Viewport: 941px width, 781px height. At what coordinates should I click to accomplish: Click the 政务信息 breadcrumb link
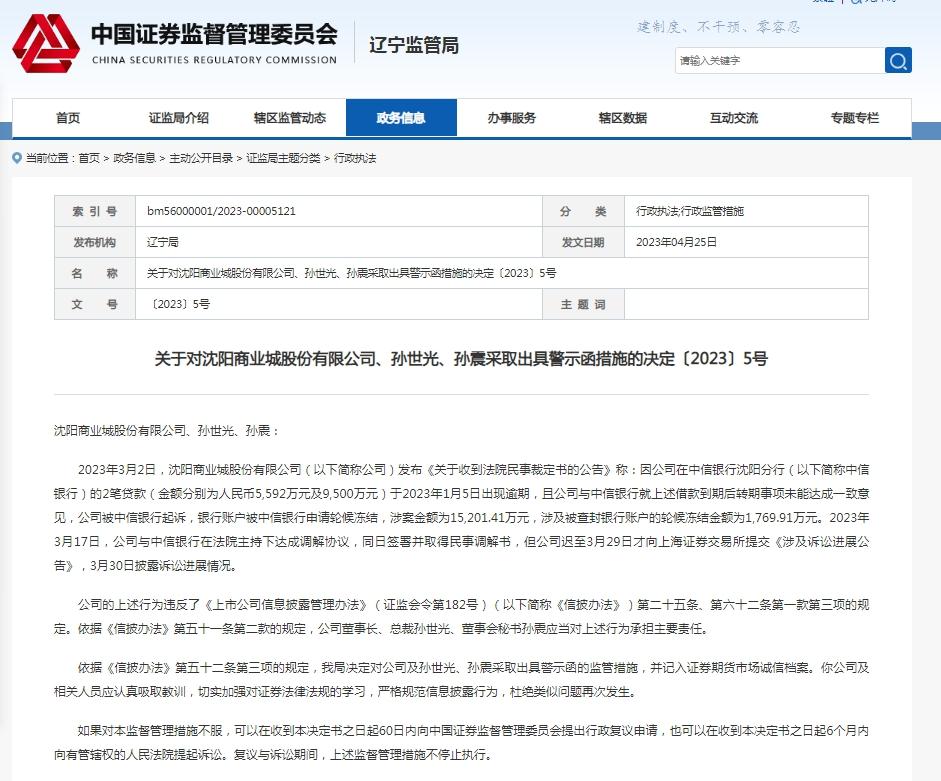coord(134,158)
